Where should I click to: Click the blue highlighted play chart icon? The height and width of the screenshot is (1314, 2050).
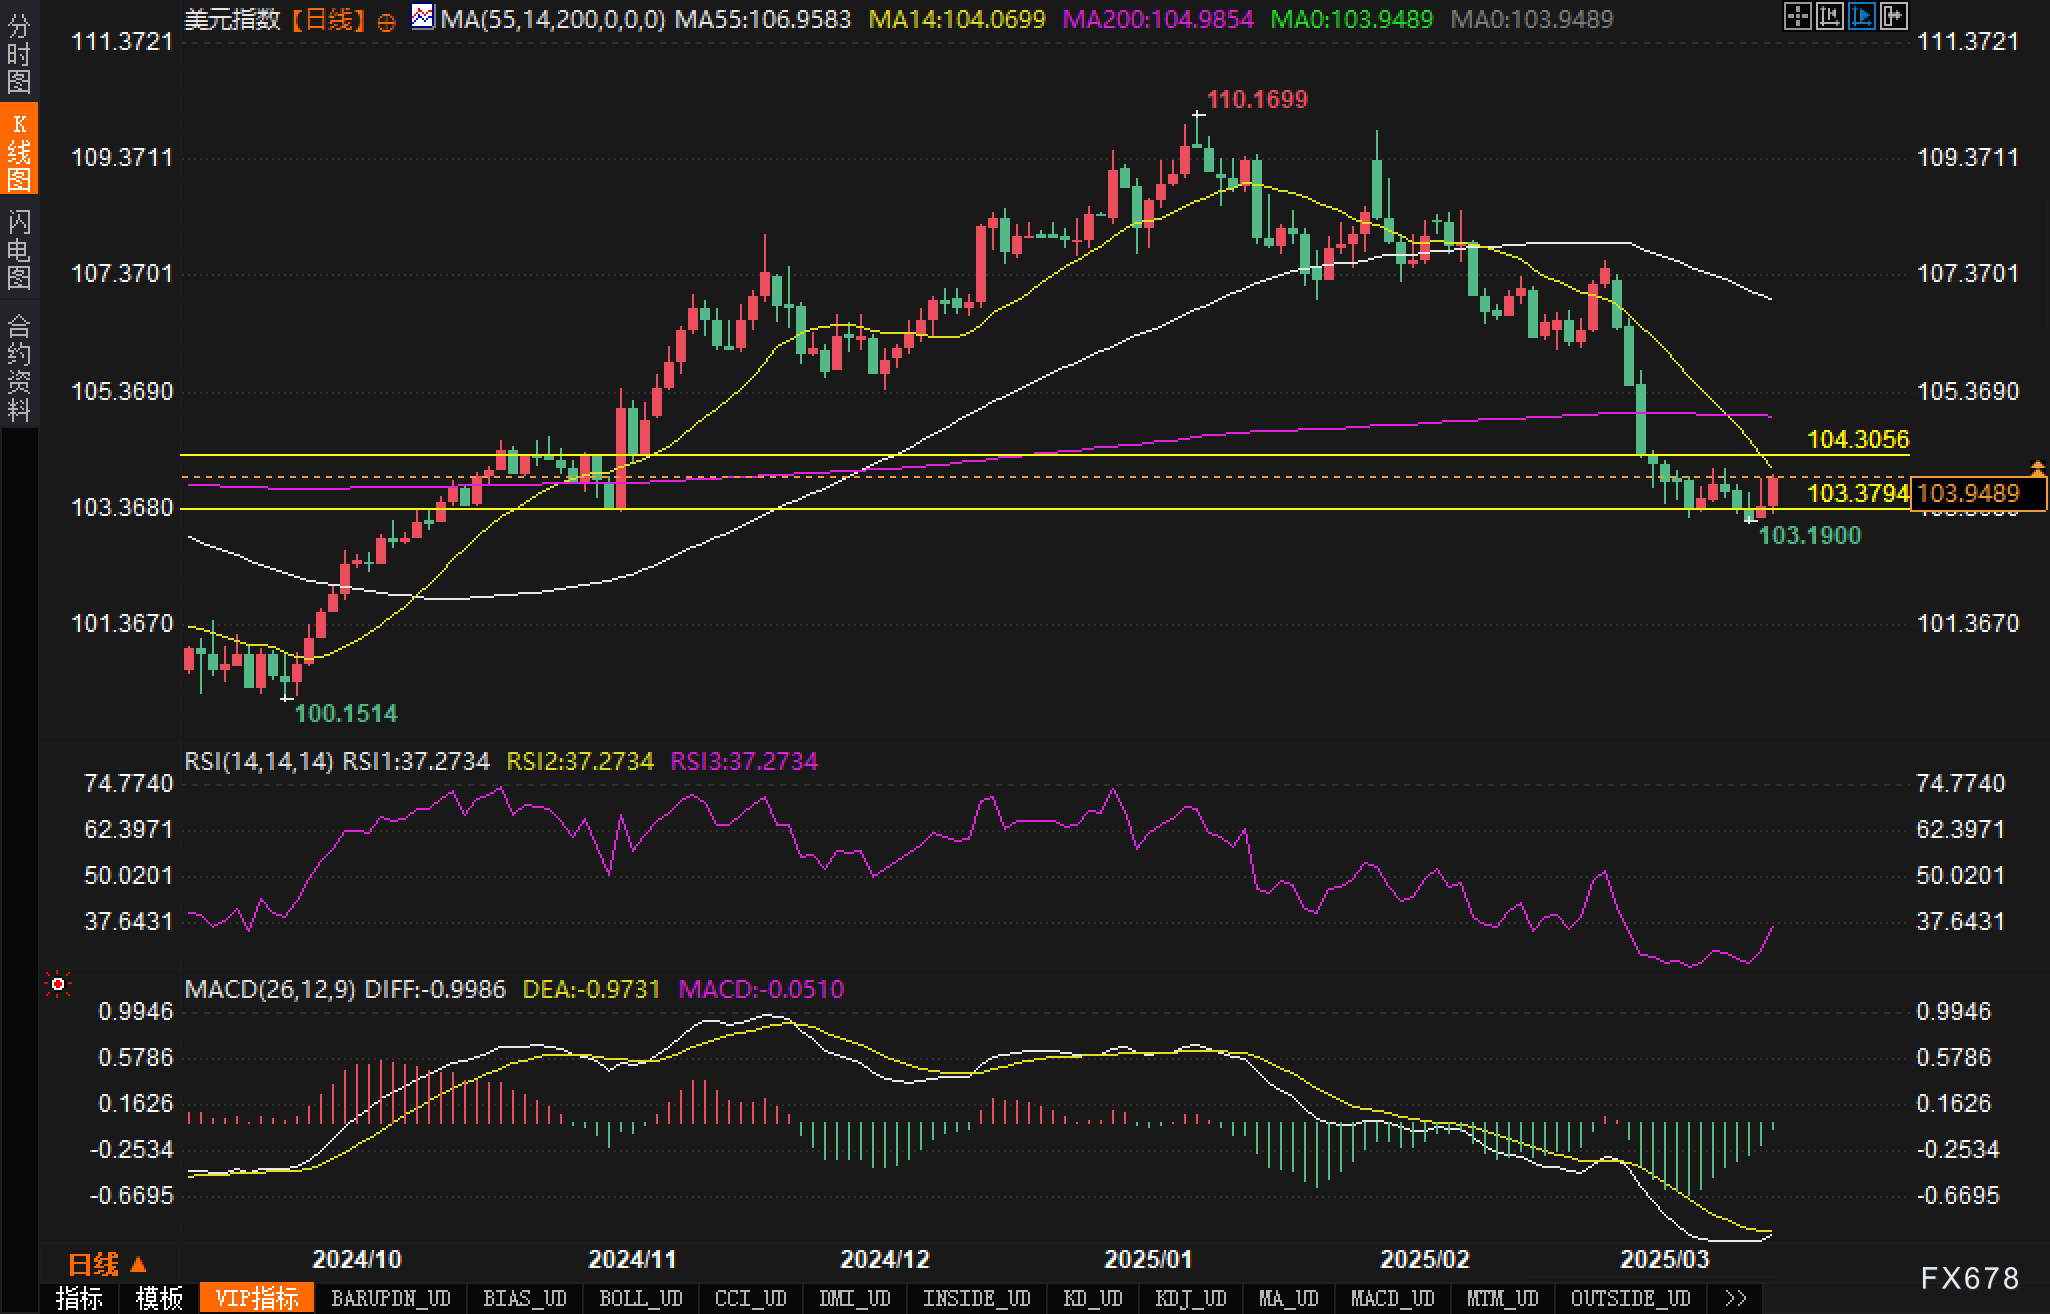click(1861, 16)
